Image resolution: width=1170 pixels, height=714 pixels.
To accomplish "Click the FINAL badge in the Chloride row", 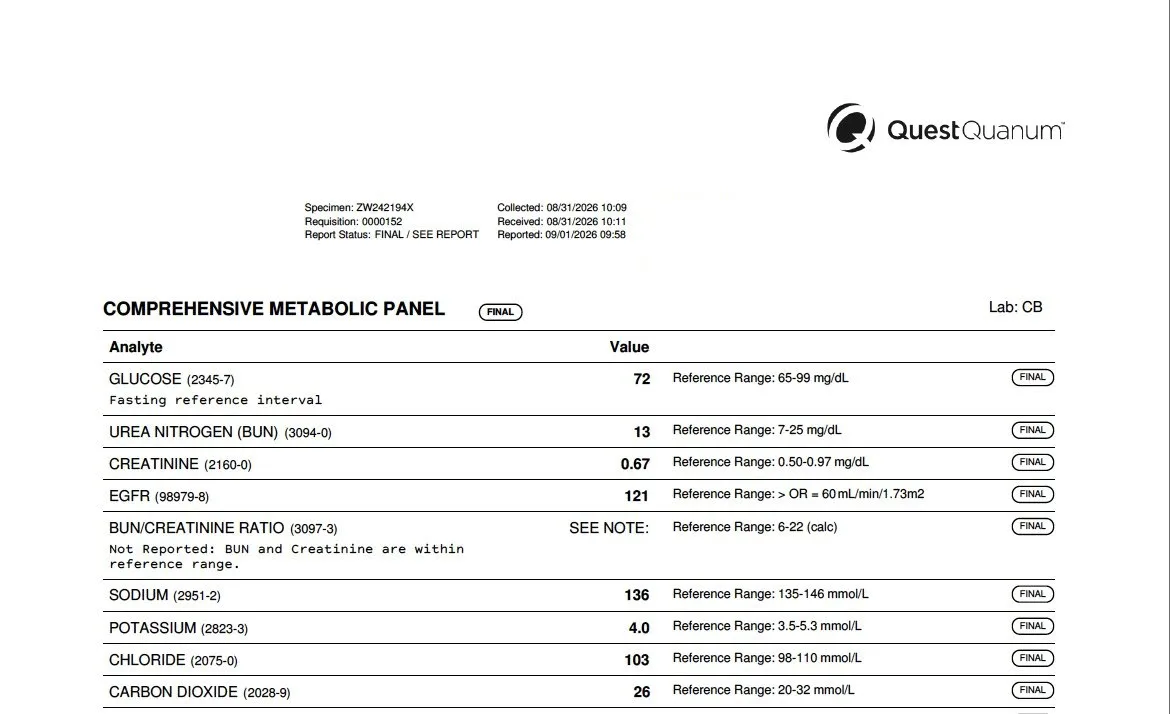I will [1033, 659].
